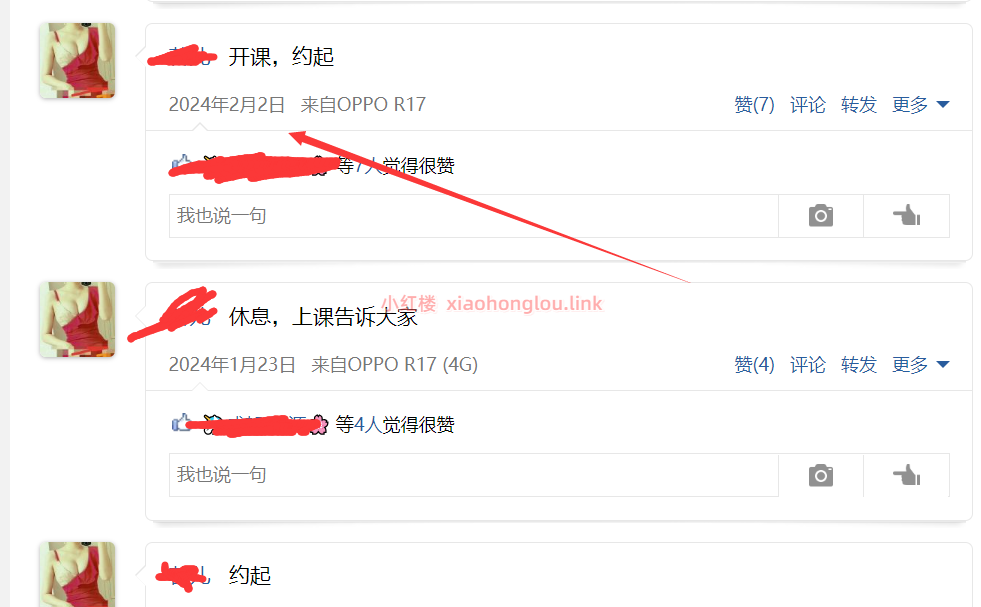Click camera icon in Feb 2 post comment box
This screenshot has width=981, height=607.
(821, 215)
